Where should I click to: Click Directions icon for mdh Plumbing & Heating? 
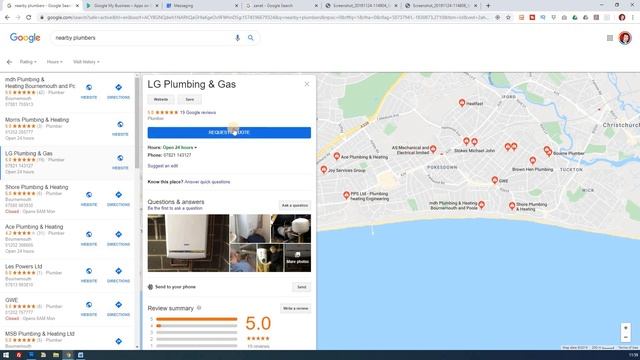click(118, 87)
